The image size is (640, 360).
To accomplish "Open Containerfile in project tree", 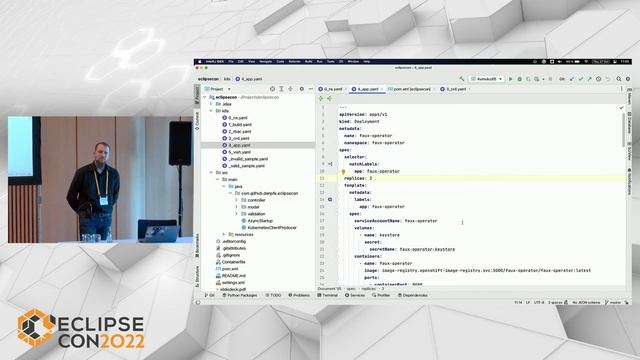I will click(230, 262).
